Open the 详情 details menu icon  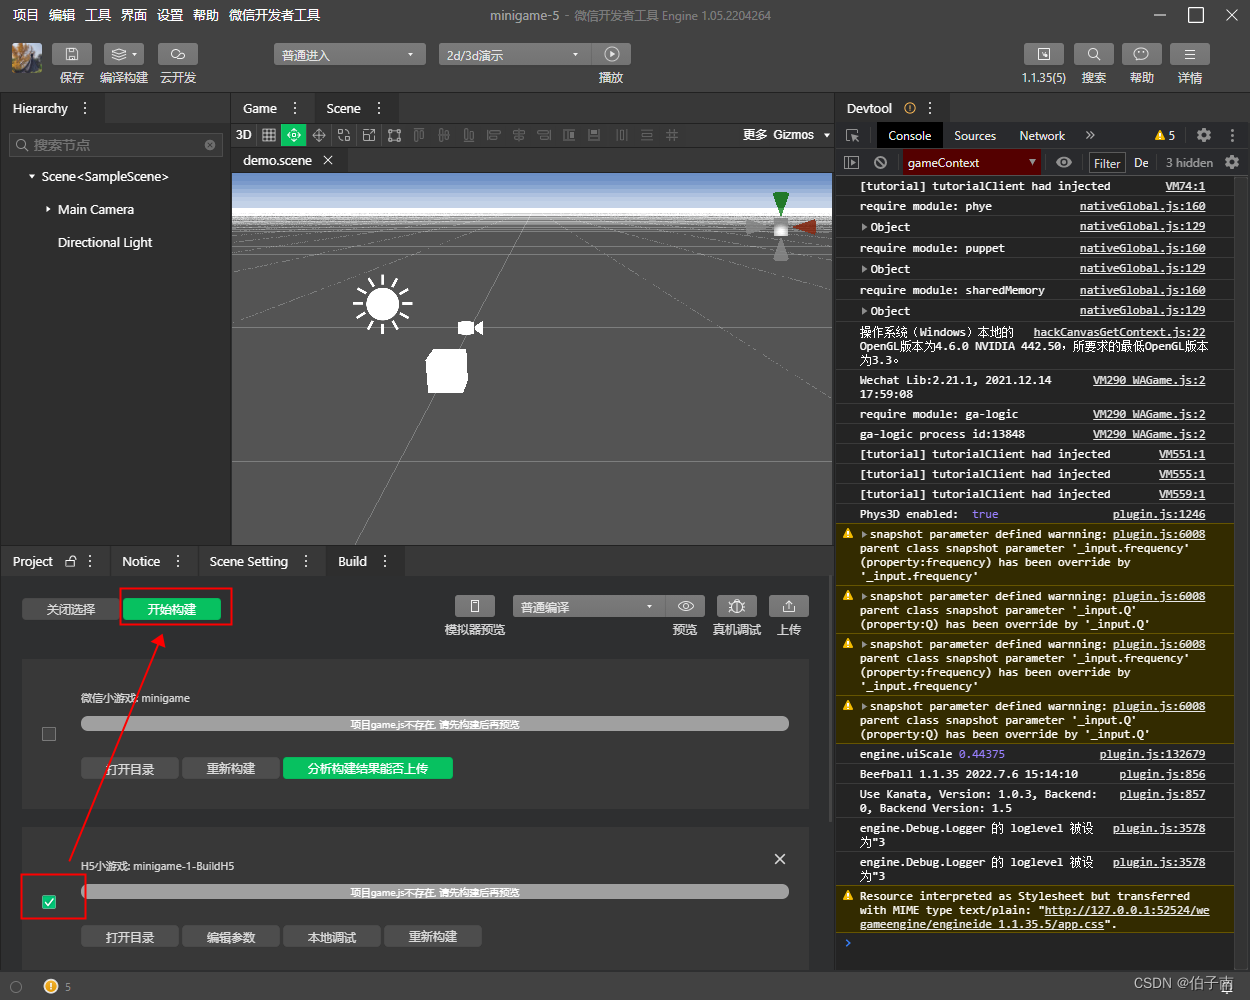[1190, 54]
